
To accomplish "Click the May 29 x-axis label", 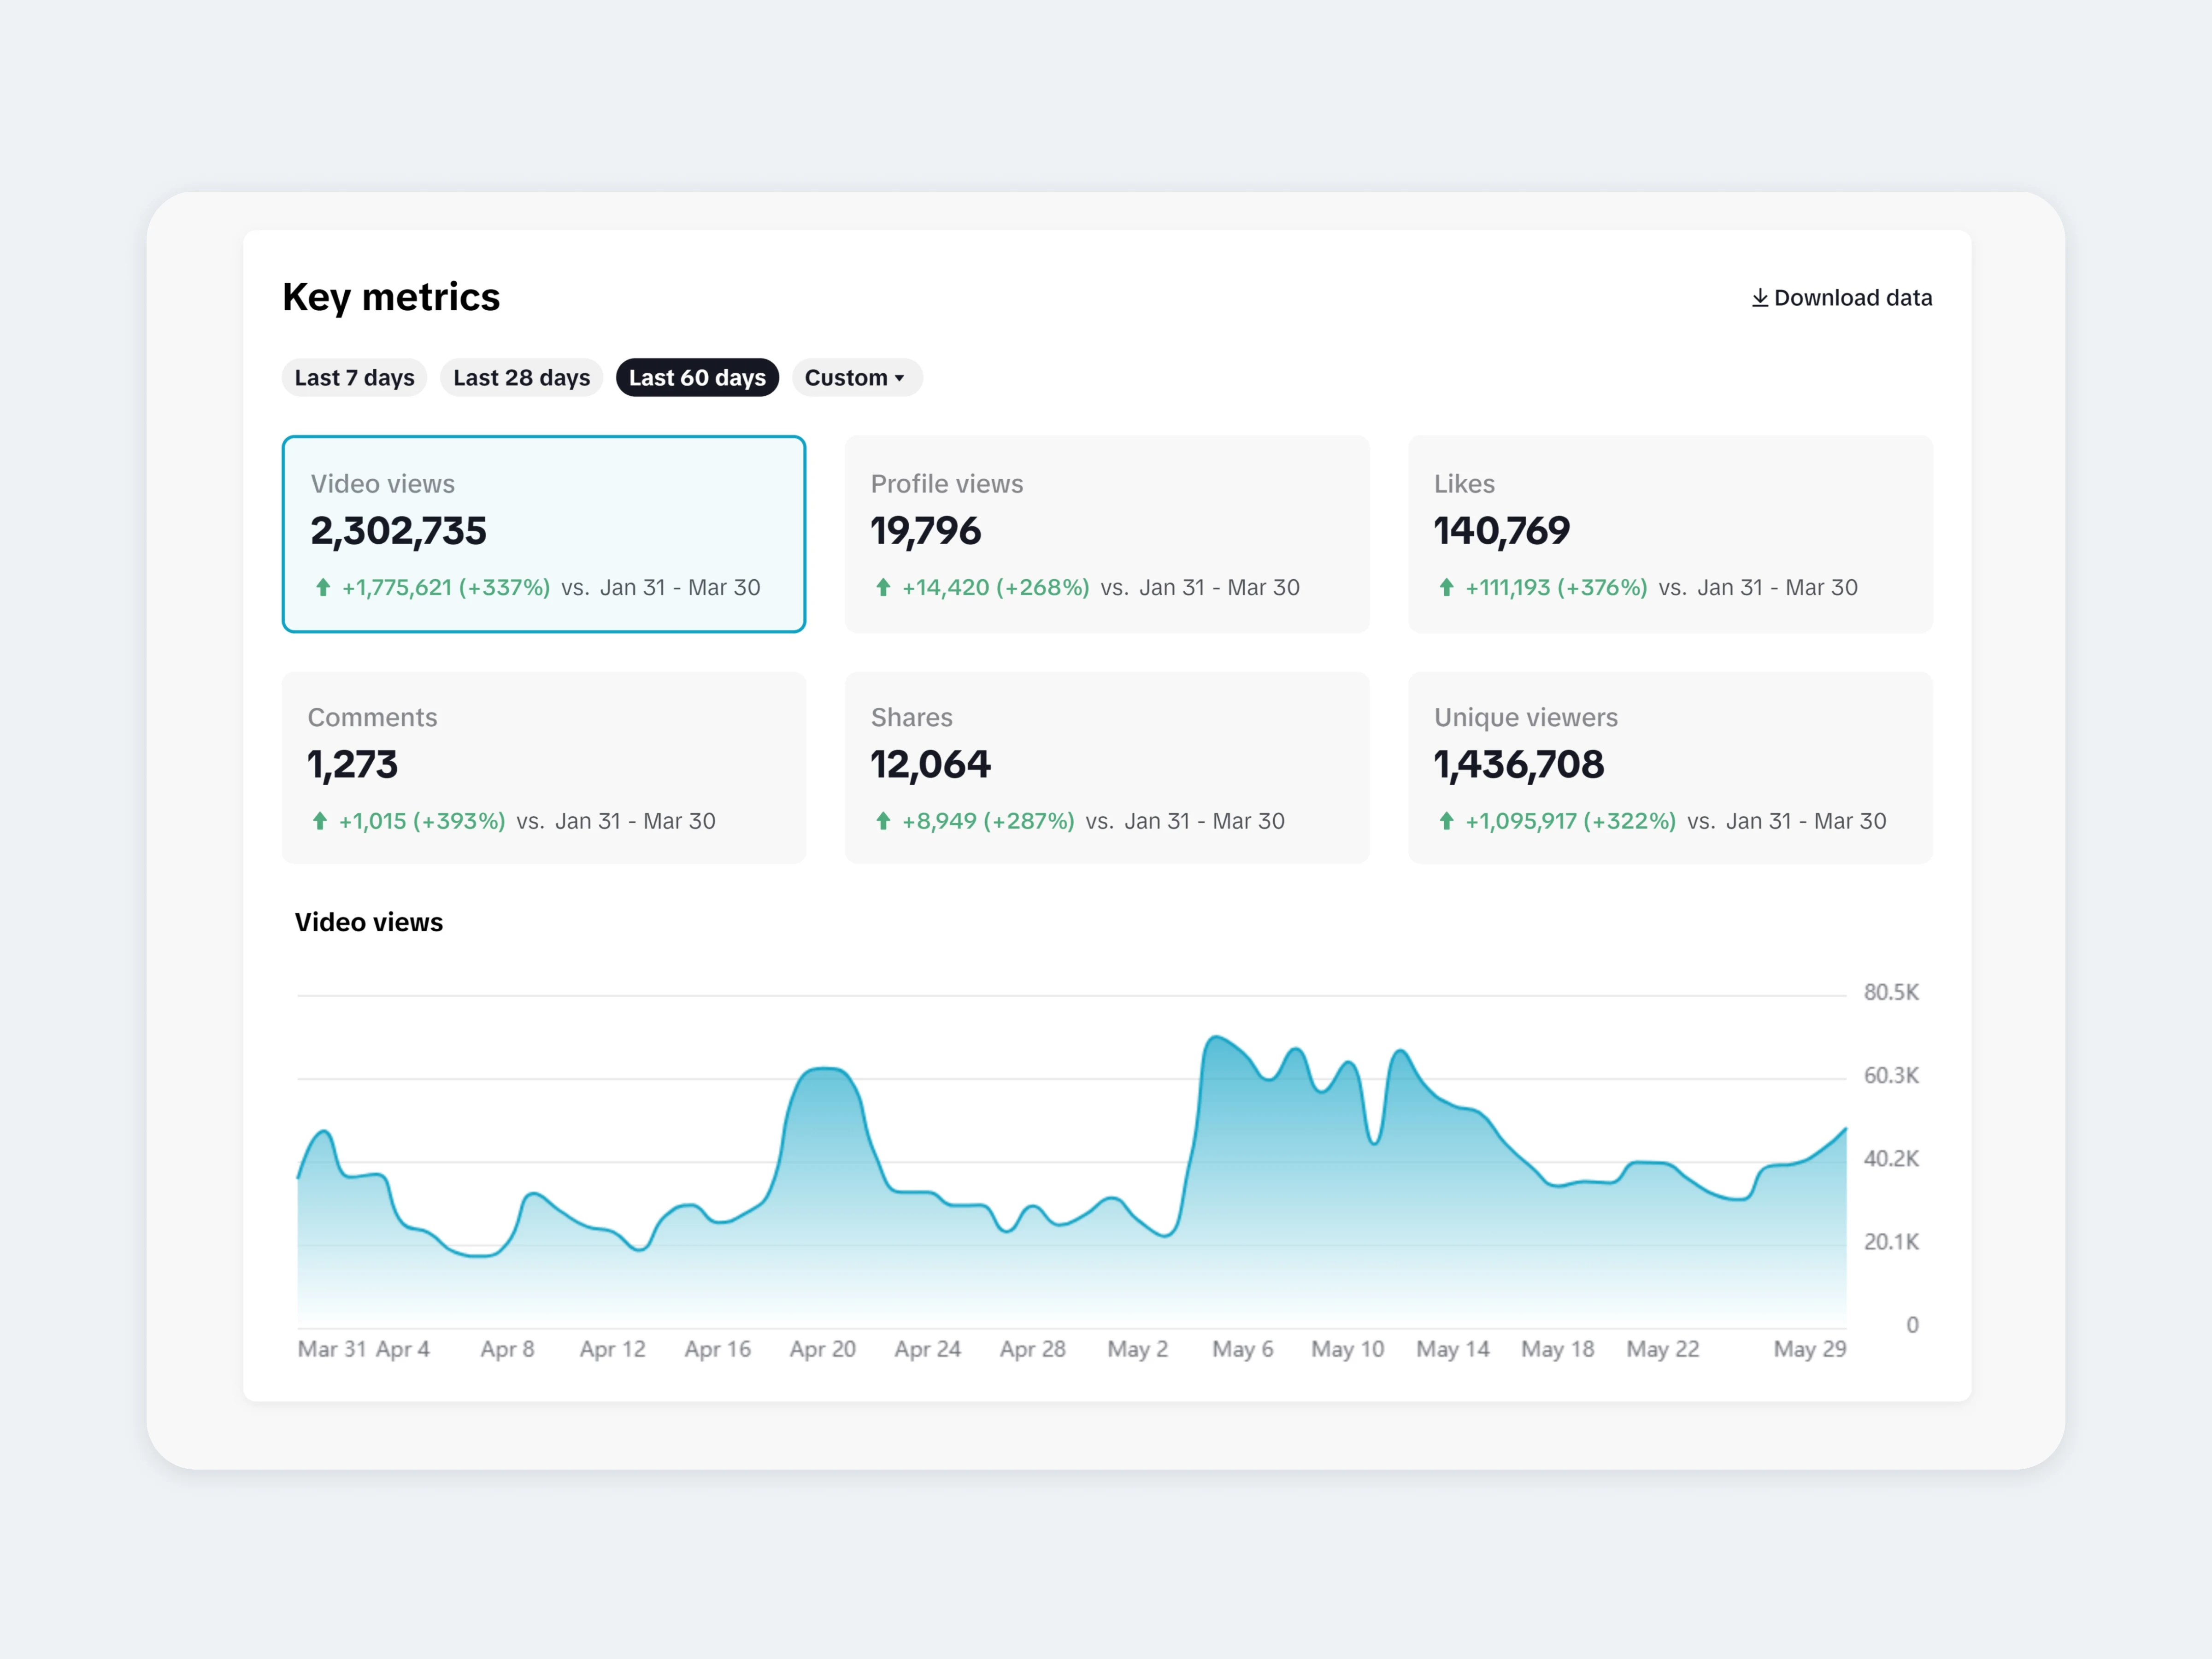I will click(x=1810, y=1350).
